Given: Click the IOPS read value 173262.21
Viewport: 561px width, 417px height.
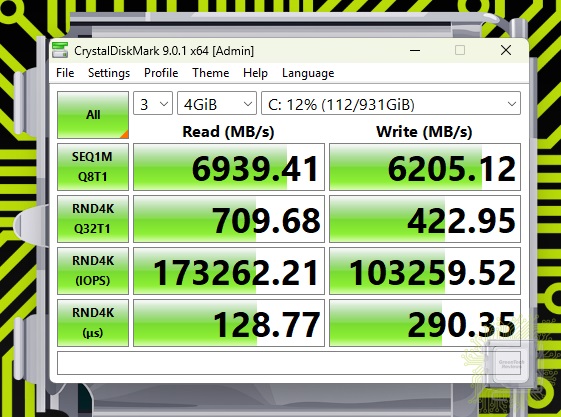Looking at the screenshot, I should click(229, 271).
